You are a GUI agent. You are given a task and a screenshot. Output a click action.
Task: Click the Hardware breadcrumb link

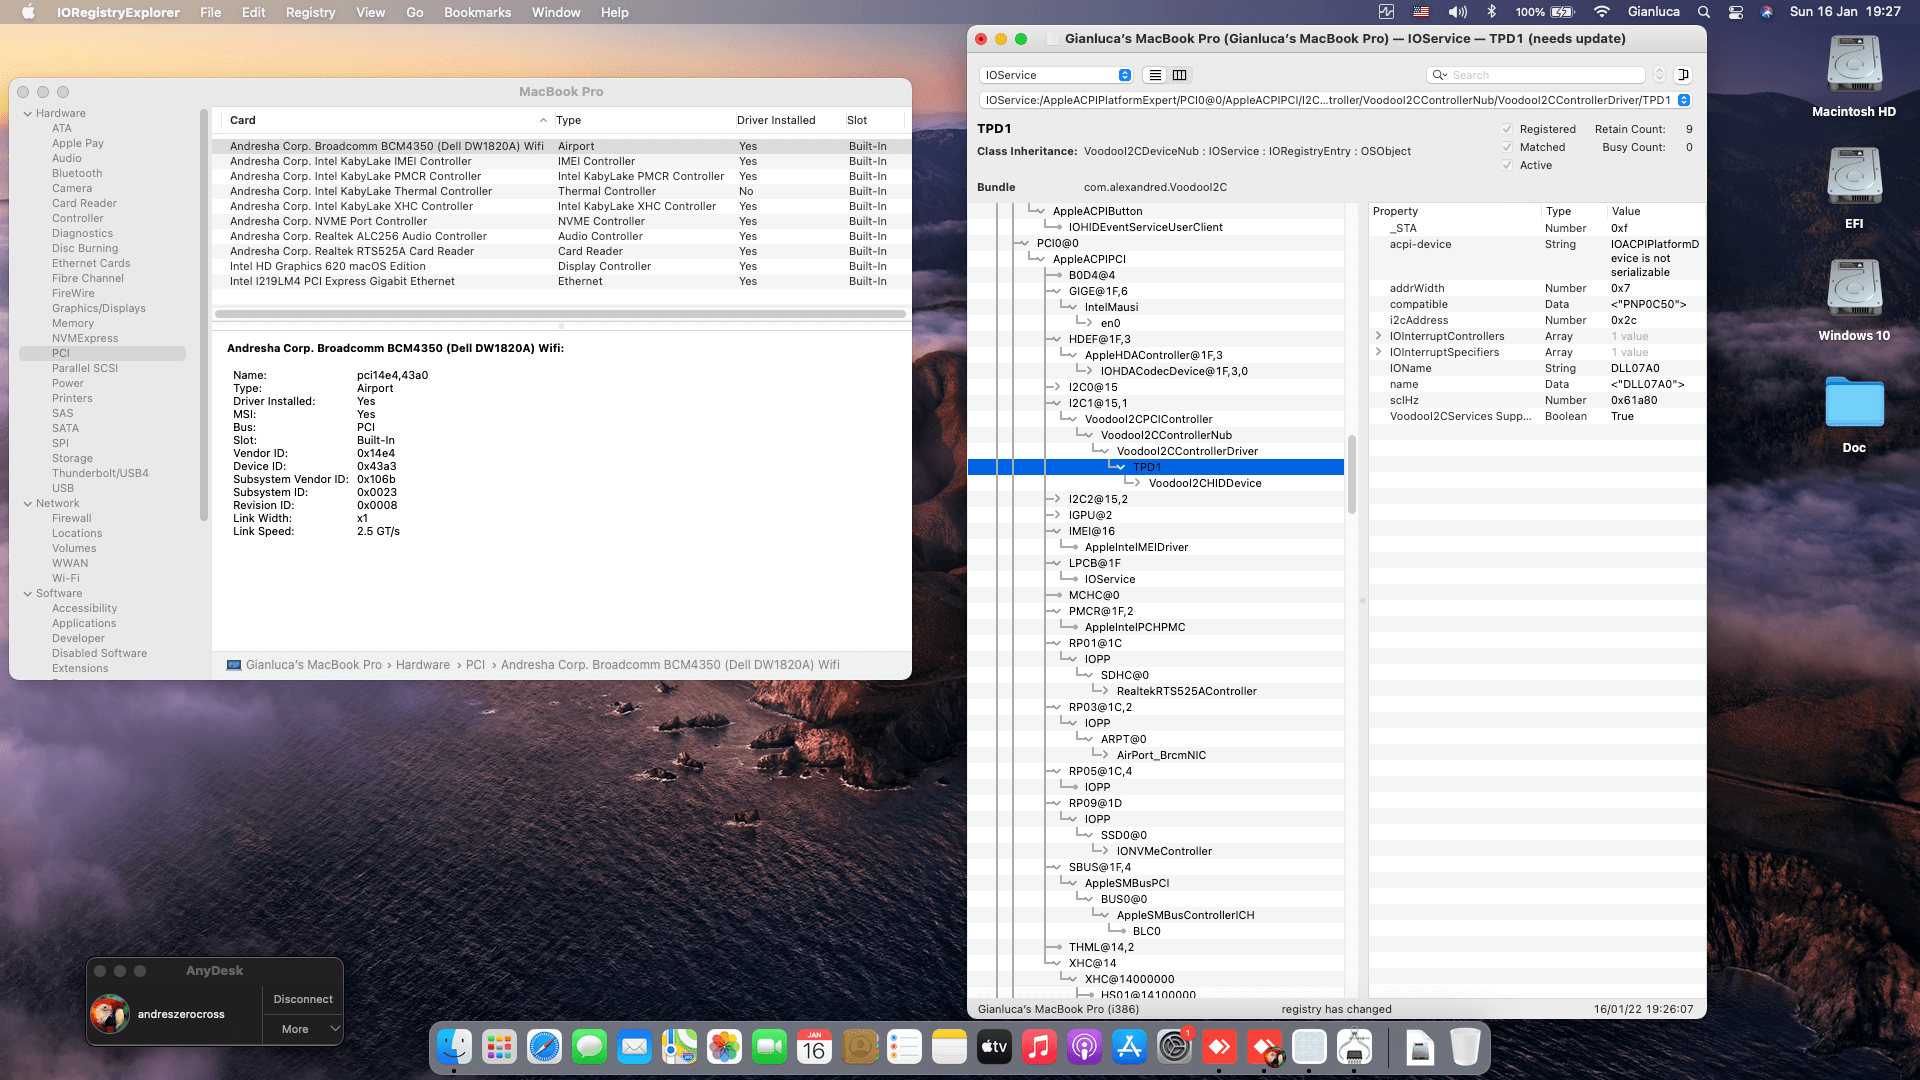(x=422, y=665)
